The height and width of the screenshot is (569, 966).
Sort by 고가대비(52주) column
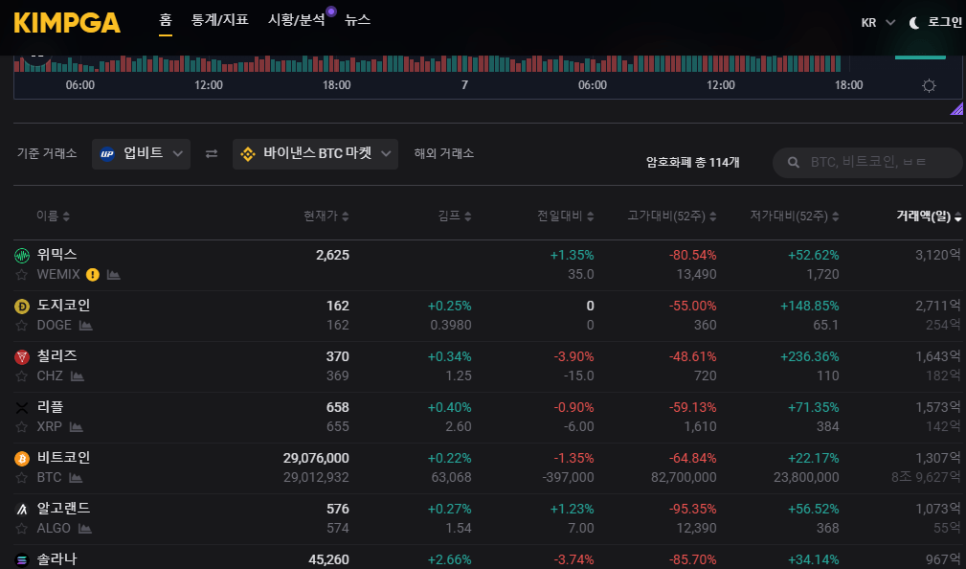point(672,216)
